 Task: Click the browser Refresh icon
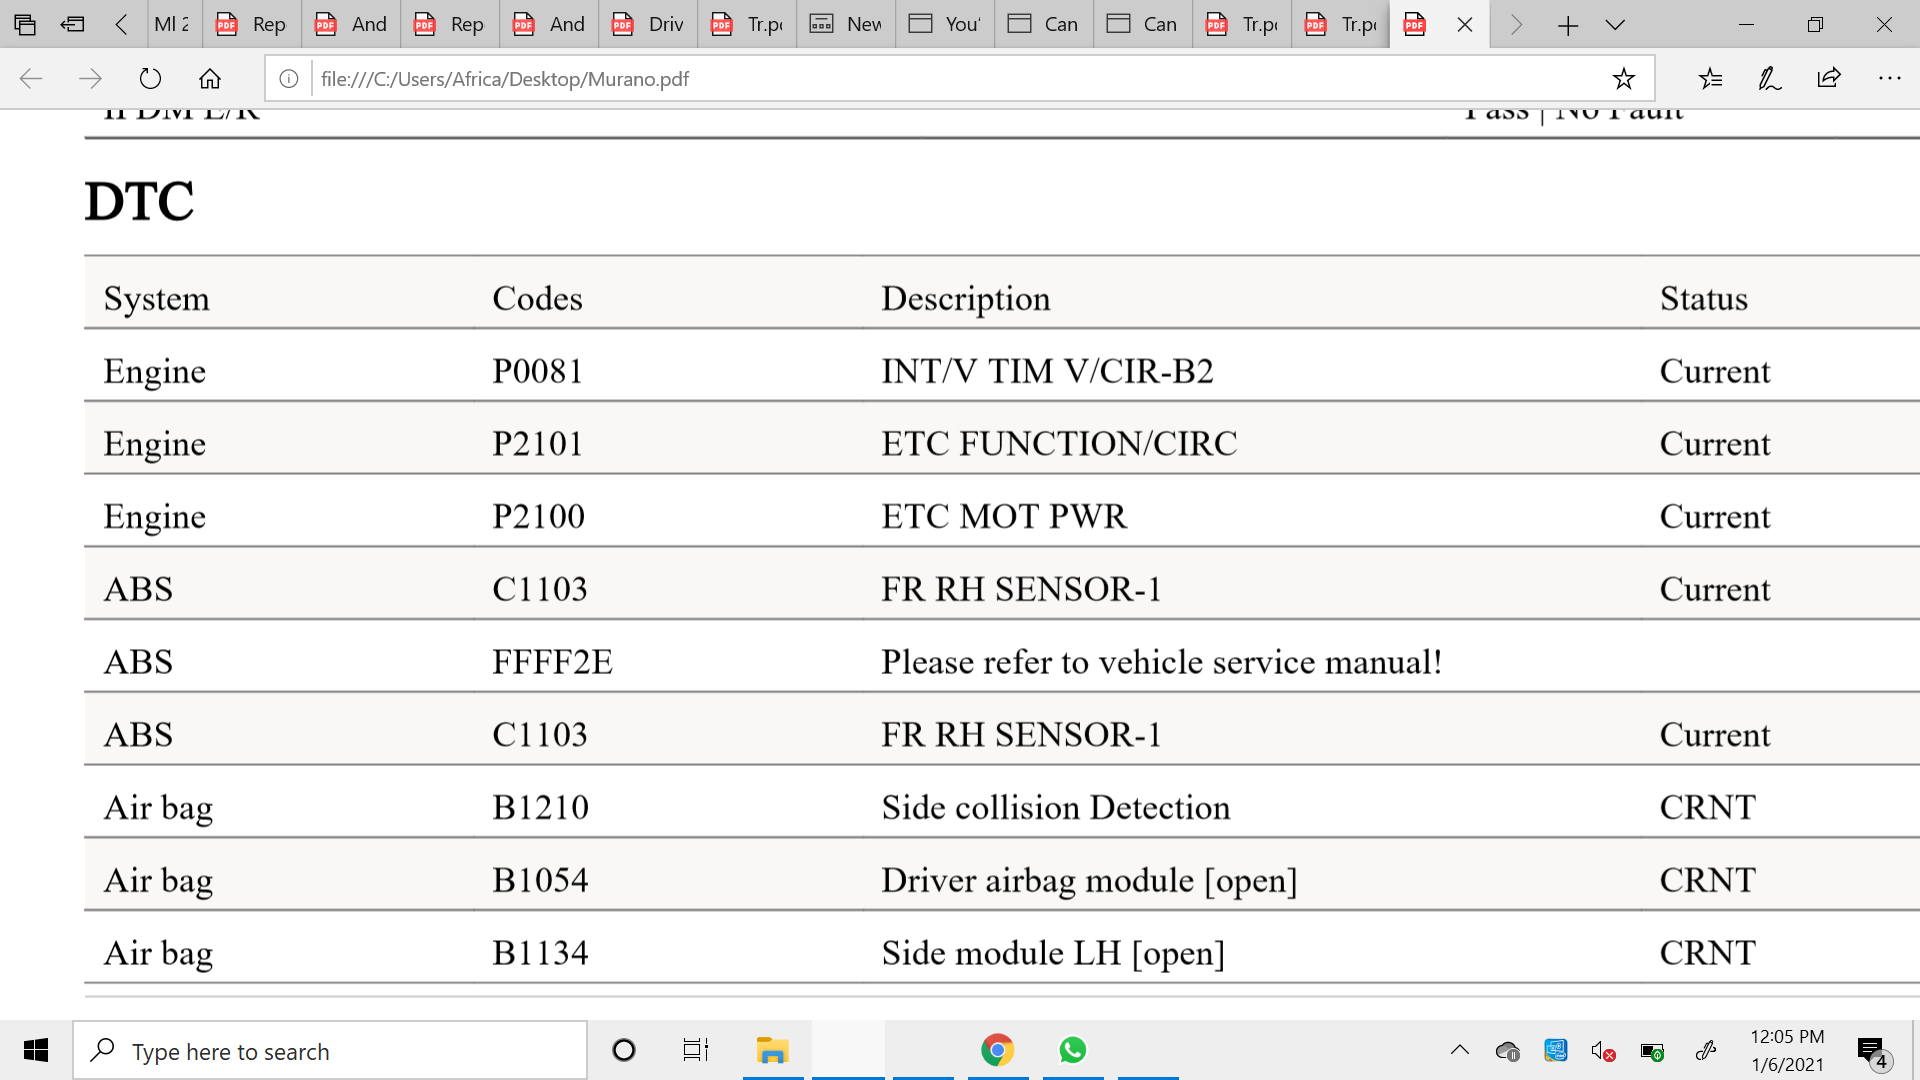(150, 79)
